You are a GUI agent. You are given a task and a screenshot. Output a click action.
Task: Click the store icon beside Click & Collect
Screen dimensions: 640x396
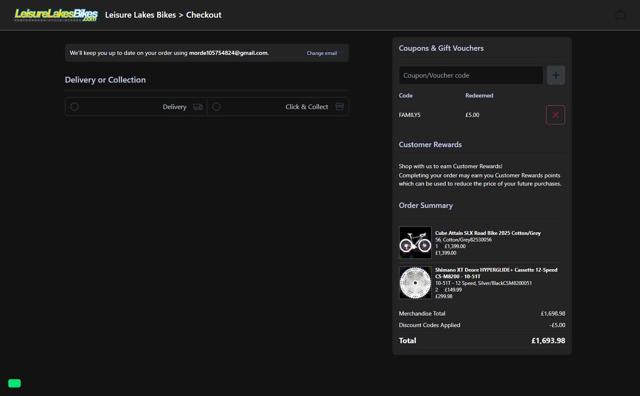coord(340,107)
